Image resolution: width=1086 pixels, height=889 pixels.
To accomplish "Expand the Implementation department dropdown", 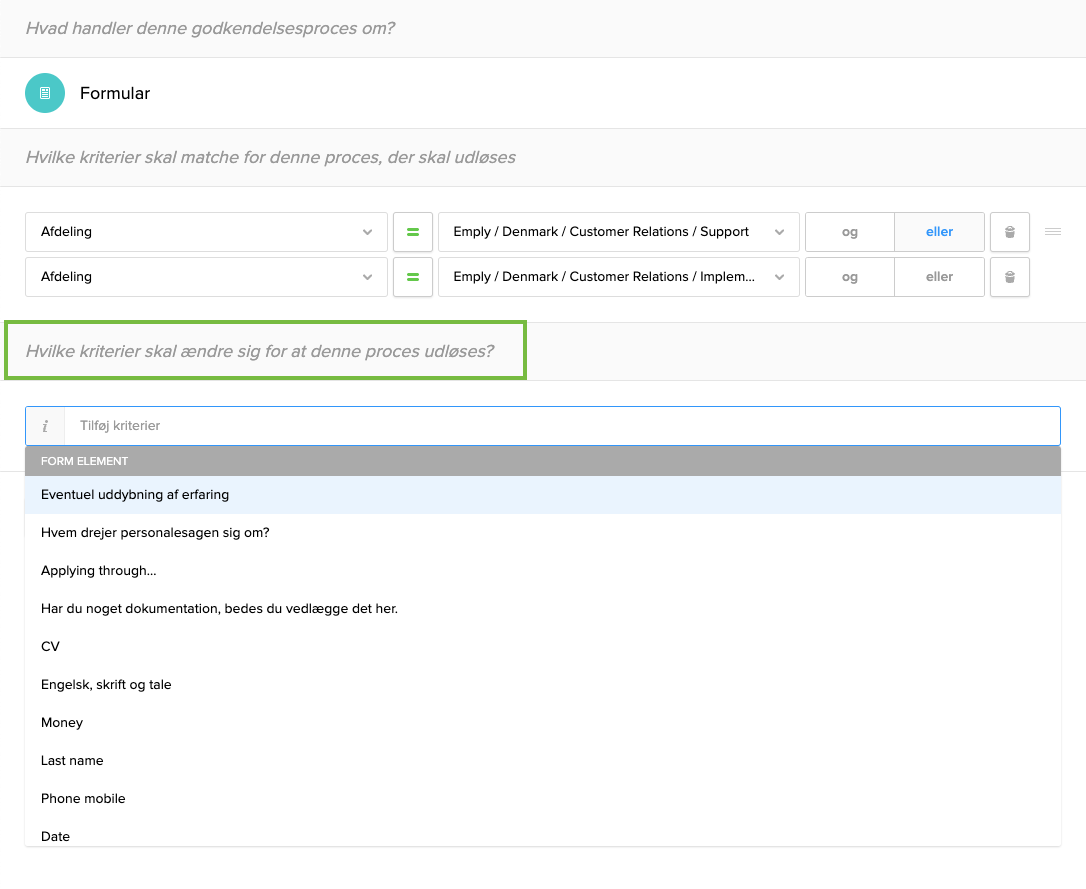I will click(x=782, y=277).
